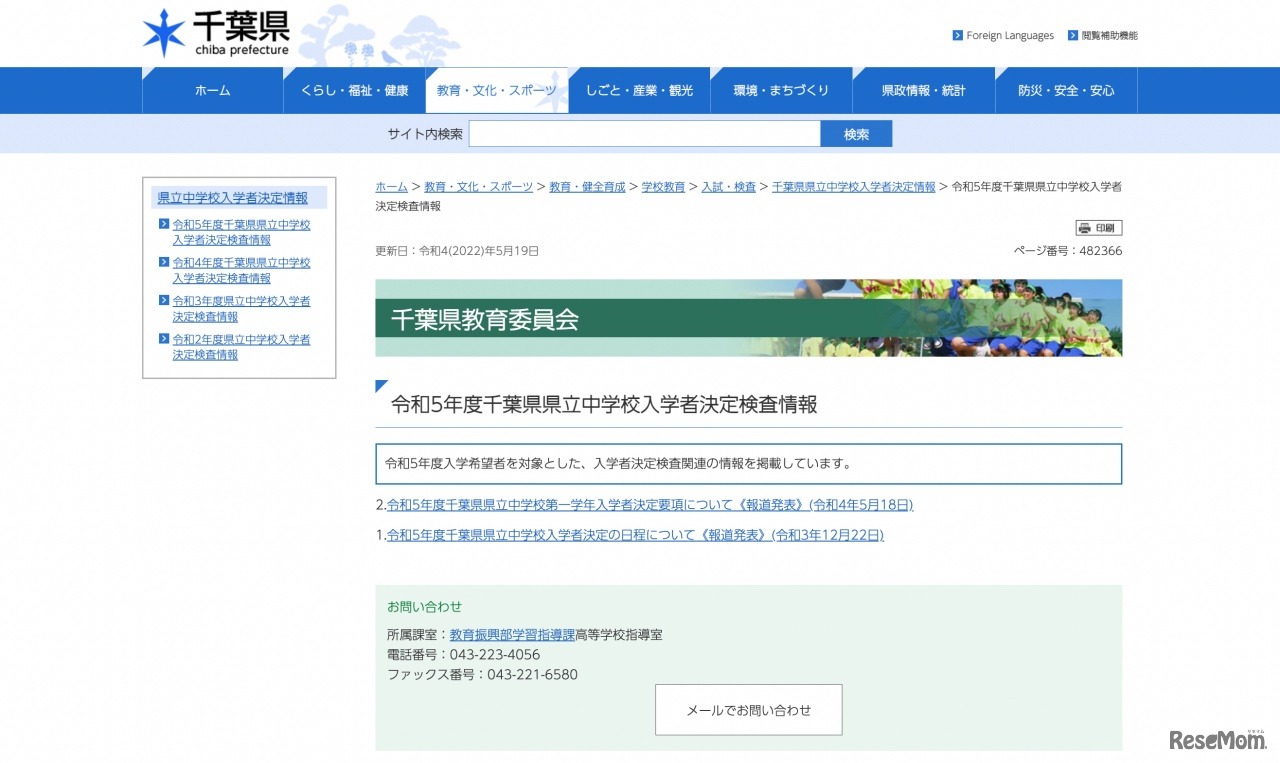This screenshot has height=763, width=1280.
Task: Click the 入試・検査 breadcrumb link
Action: pyautogui.click(x=729, y=186)
